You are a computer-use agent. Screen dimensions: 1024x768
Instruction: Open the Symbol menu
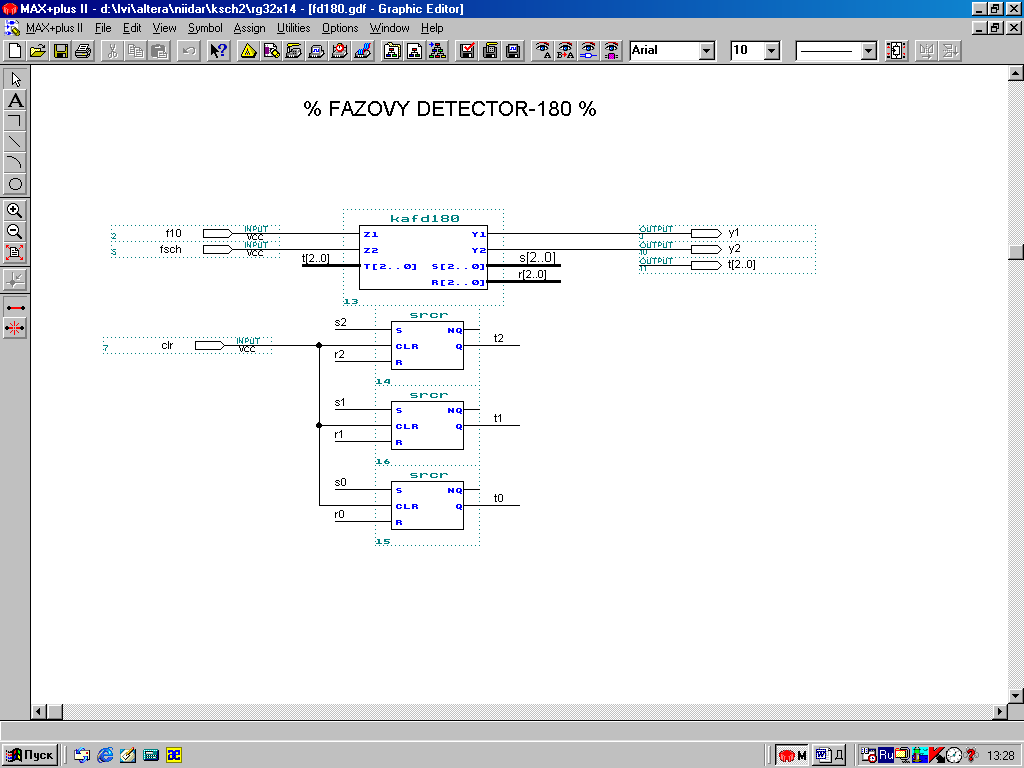(x=205, y=28)
